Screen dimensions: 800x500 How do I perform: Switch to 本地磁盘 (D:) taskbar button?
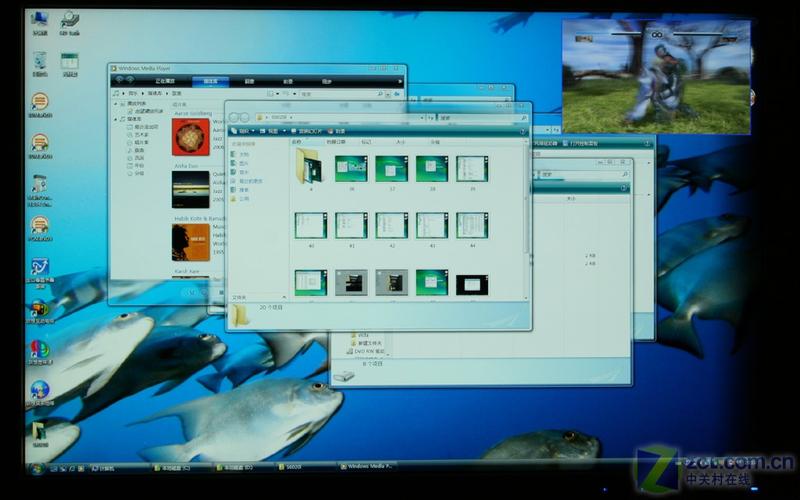click(244, 467)
